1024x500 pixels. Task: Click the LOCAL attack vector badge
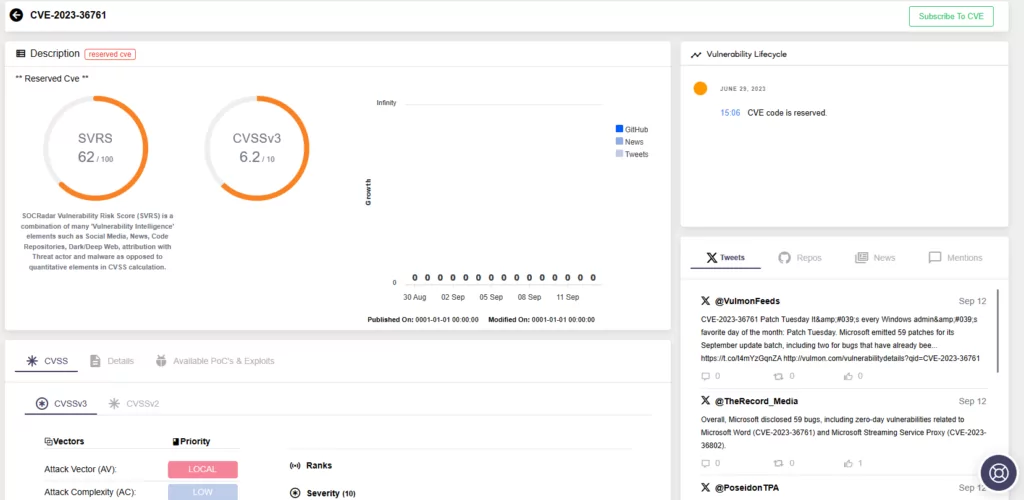pos(202,469)
